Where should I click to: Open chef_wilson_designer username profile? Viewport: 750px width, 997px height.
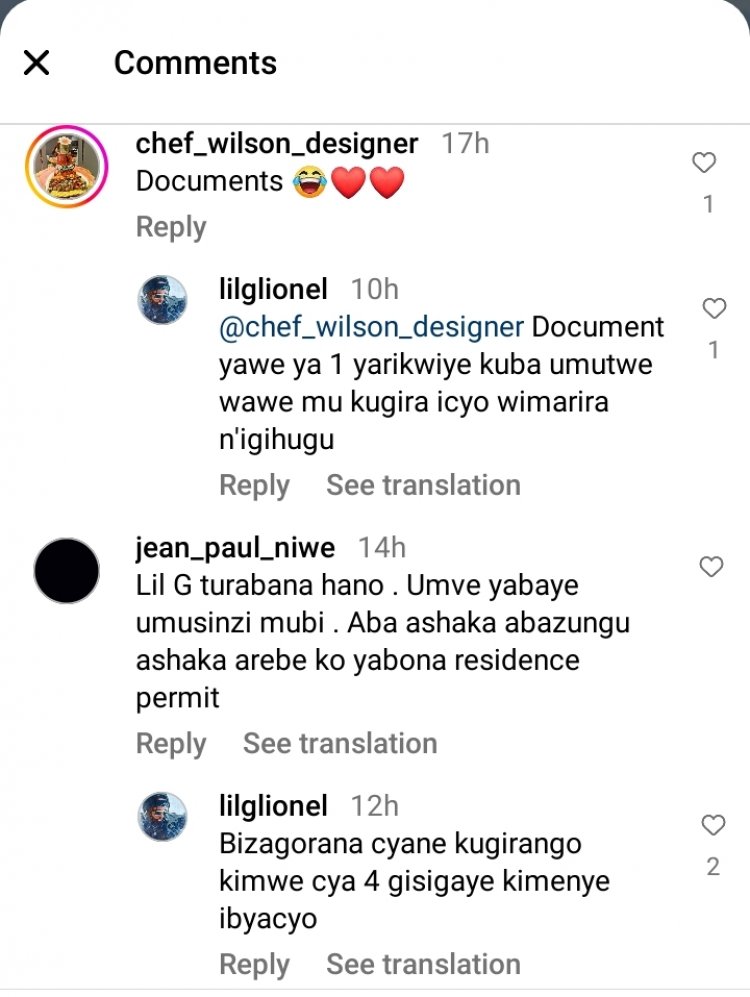tap(276, 144)
